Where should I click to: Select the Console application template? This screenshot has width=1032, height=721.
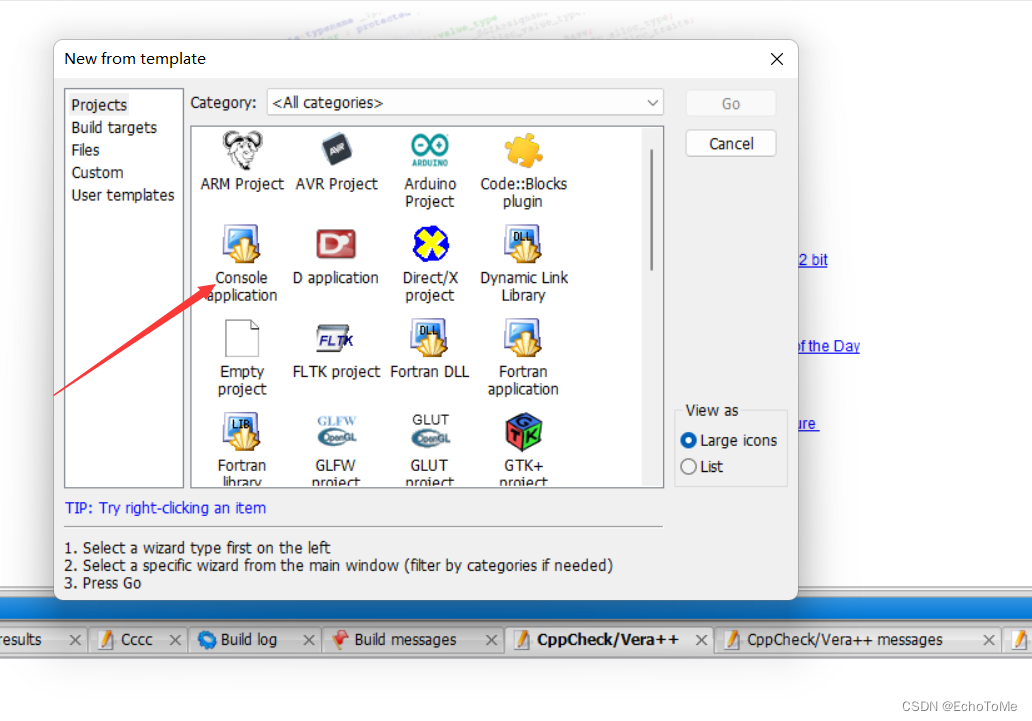(242, 263)
